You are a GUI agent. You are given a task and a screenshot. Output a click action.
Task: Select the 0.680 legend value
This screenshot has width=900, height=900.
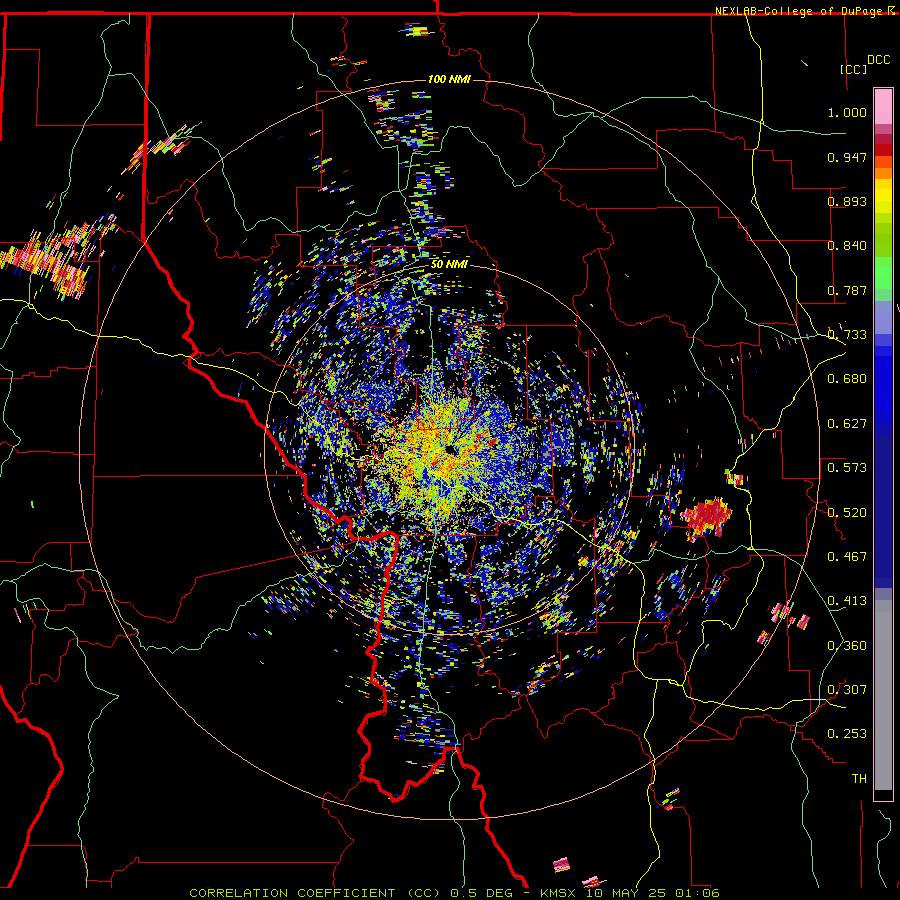847,379
